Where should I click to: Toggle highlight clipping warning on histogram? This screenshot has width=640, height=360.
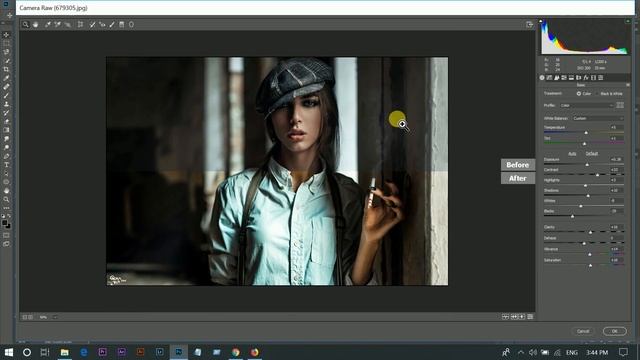point(628,21)
